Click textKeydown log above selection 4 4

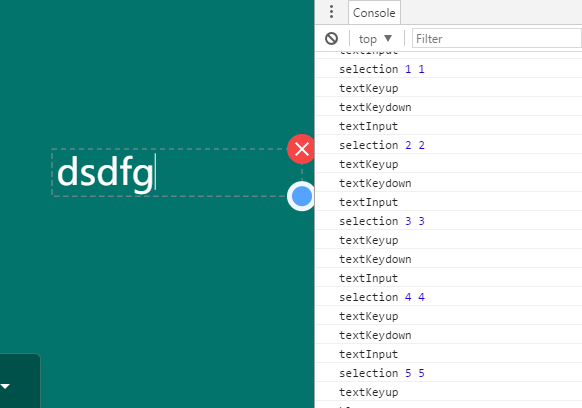(448, 259)
